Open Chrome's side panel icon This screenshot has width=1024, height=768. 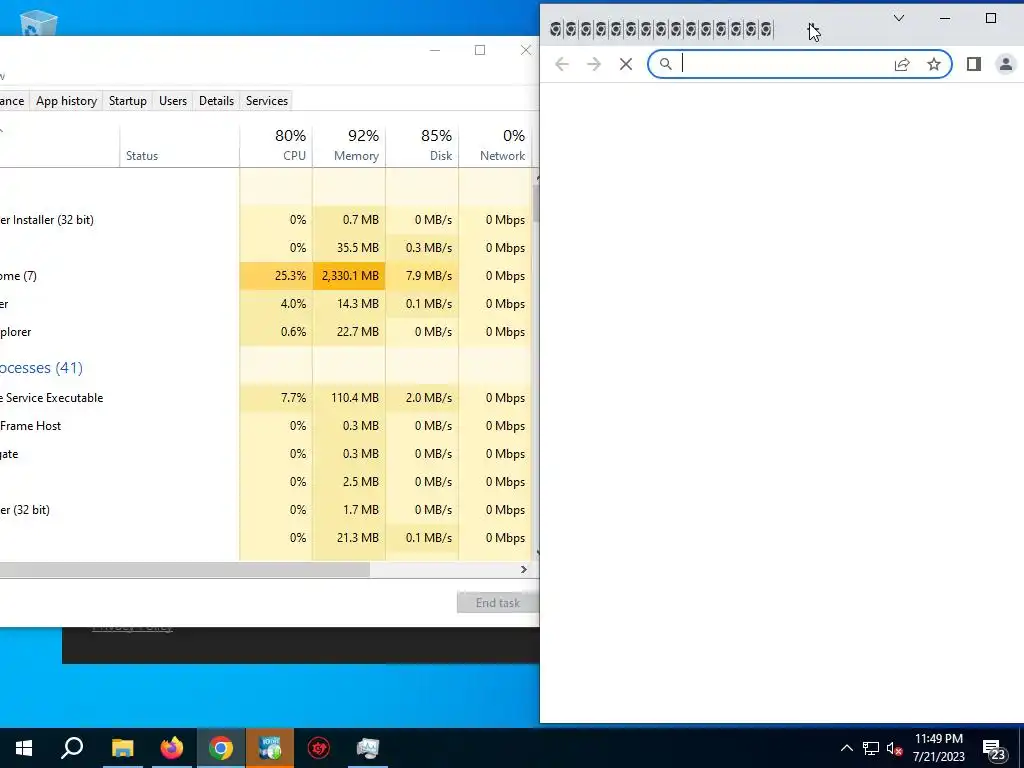[x=974, y=64]
